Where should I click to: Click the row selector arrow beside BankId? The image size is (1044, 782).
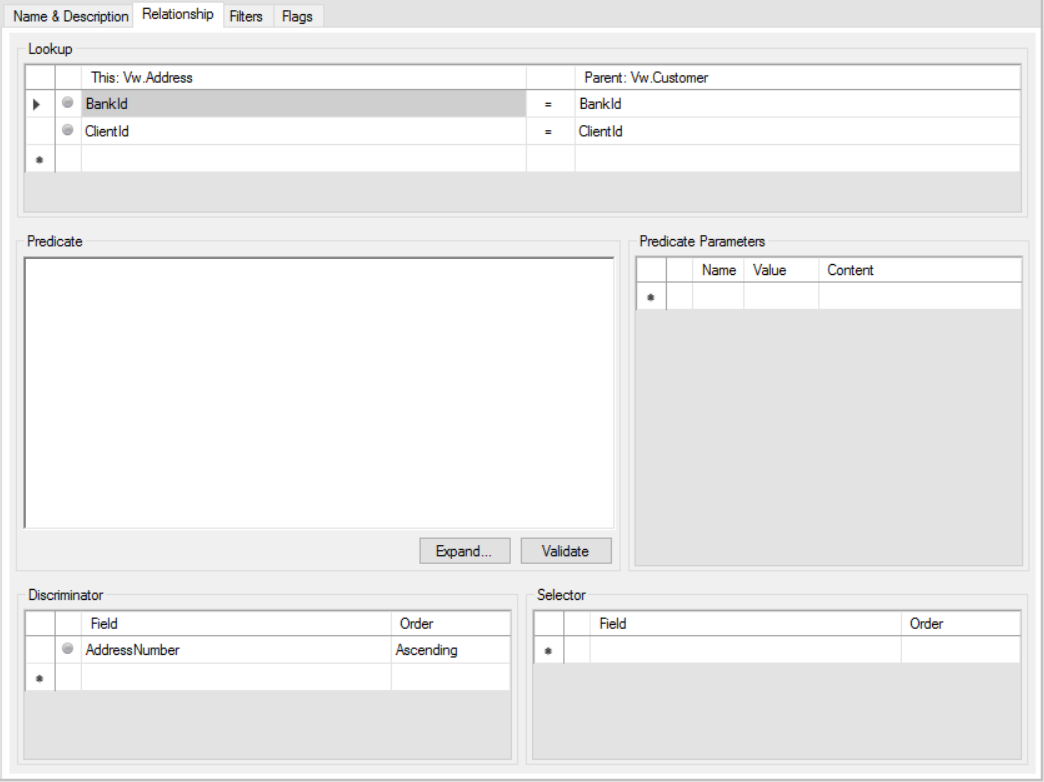[36, 102]
